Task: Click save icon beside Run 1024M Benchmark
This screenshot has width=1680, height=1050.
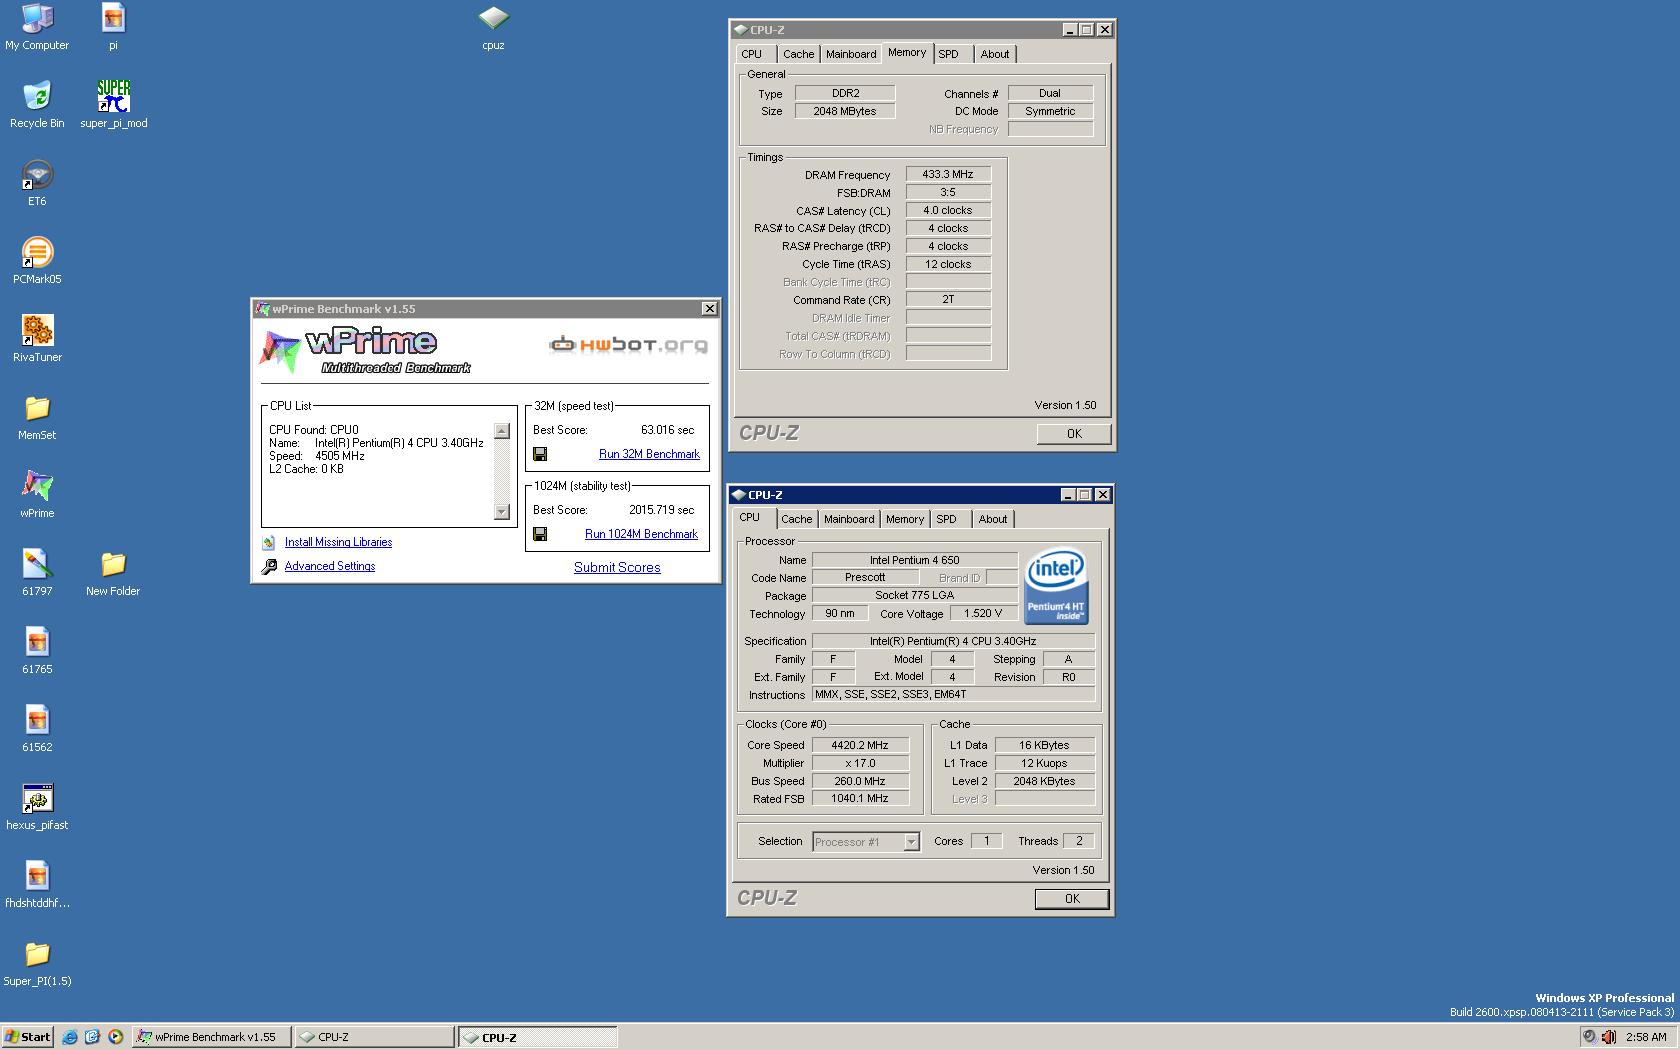Action: 540,534
